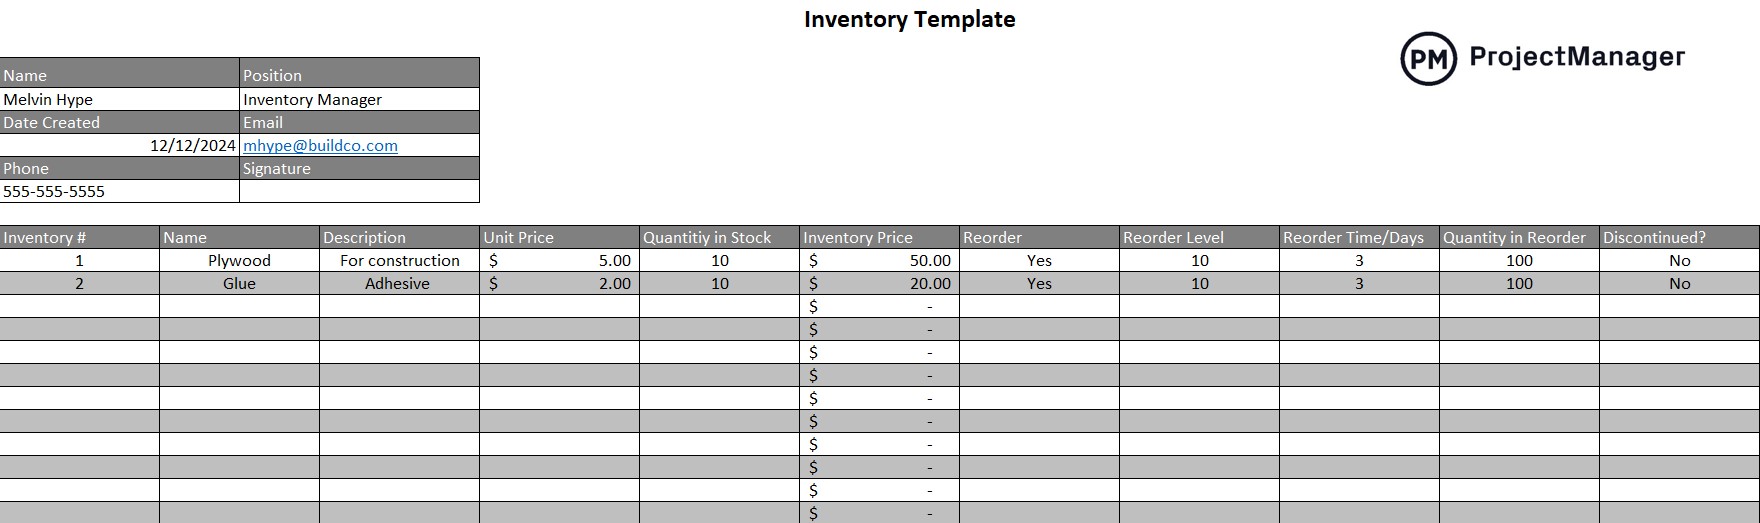Image resolution: width=1760 pixels, height=523 pixels.
Task: Open the mhype@buildco.com email link
Action: [320, 145]
